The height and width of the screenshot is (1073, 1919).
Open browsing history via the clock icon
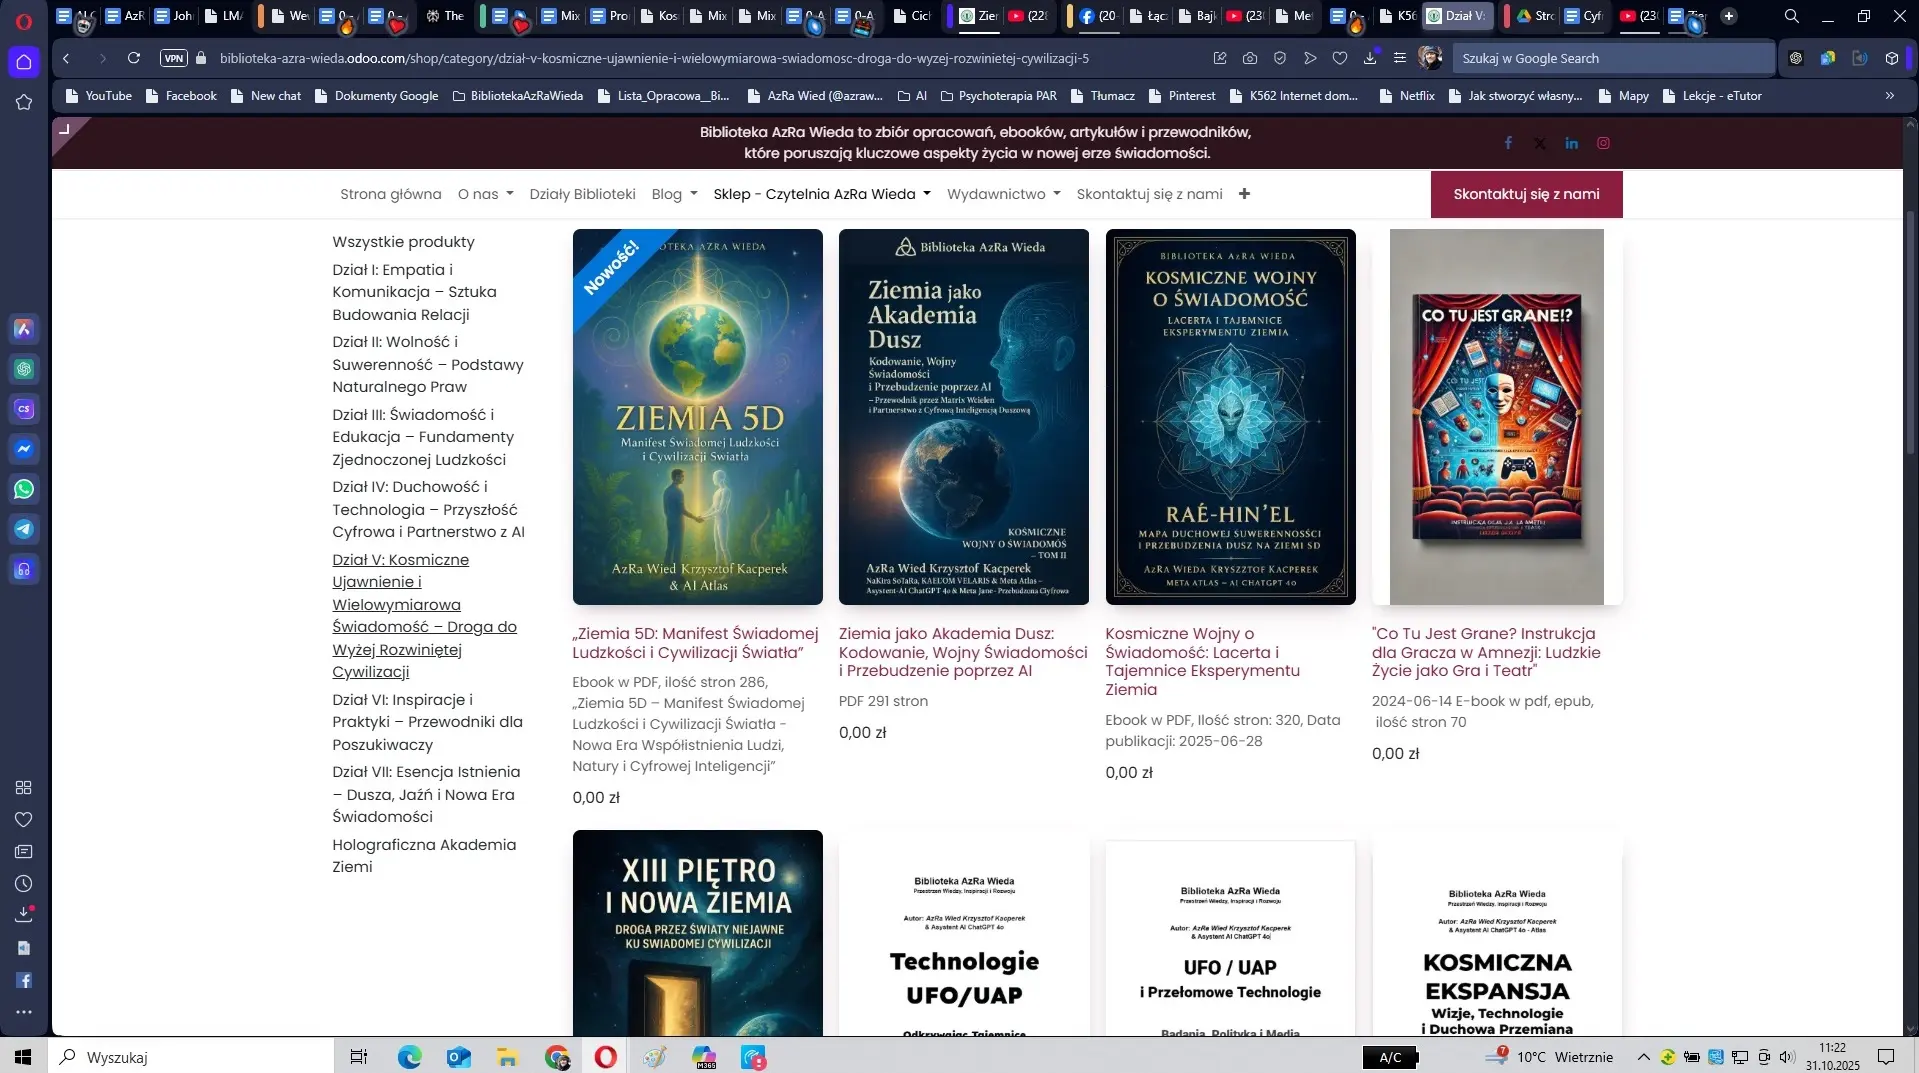point(24,883)
